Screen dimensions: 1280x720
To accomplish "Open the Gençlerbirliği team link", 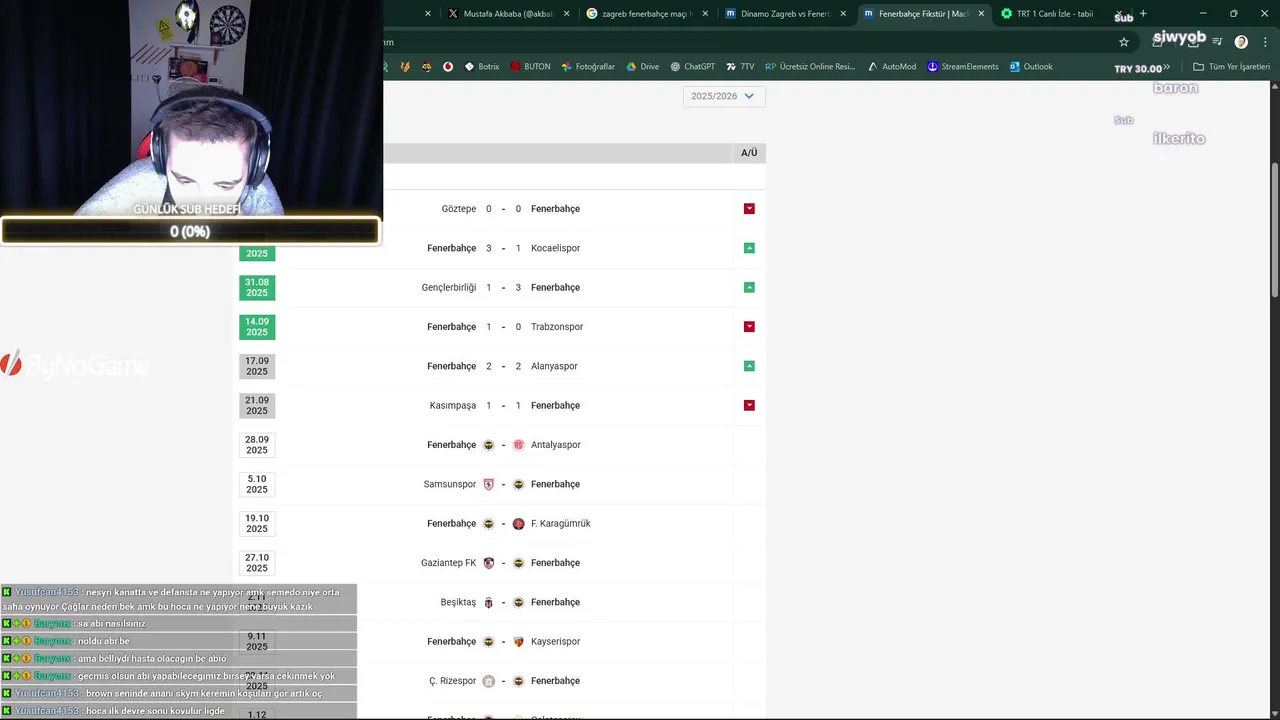I will coord(449,288).
